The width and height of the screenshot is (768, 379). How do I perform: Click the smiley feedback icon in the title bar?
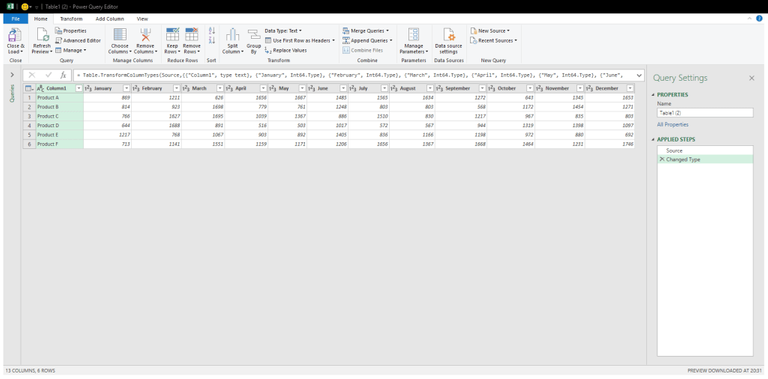25,7
